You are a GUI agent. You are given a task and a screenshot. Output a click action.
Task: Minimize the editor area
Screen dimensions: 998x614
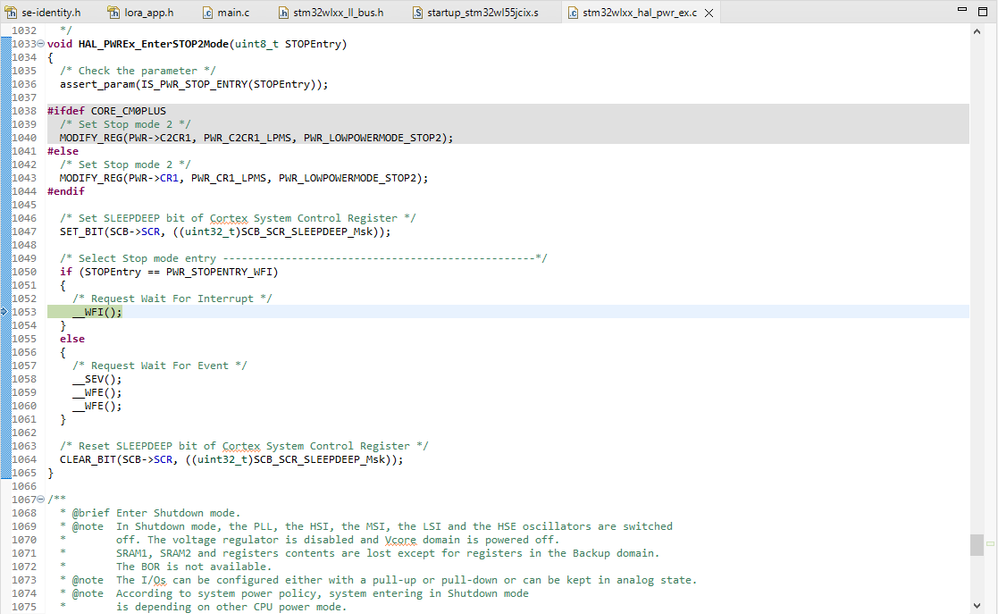pos(962,10)
